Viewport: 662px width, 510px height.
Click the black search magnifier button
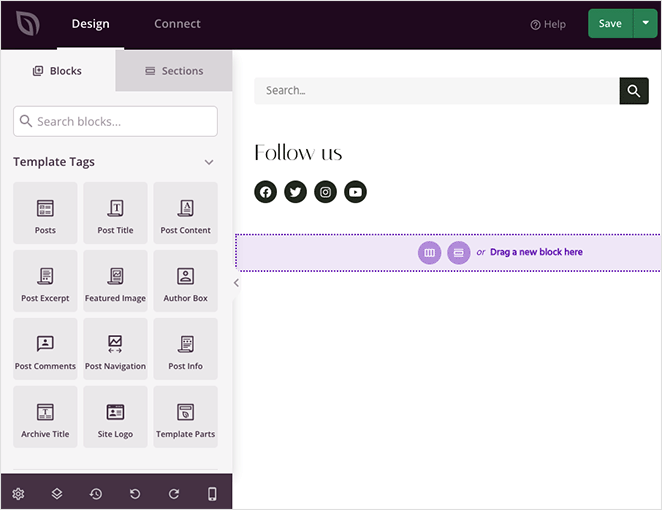point(634,90)
